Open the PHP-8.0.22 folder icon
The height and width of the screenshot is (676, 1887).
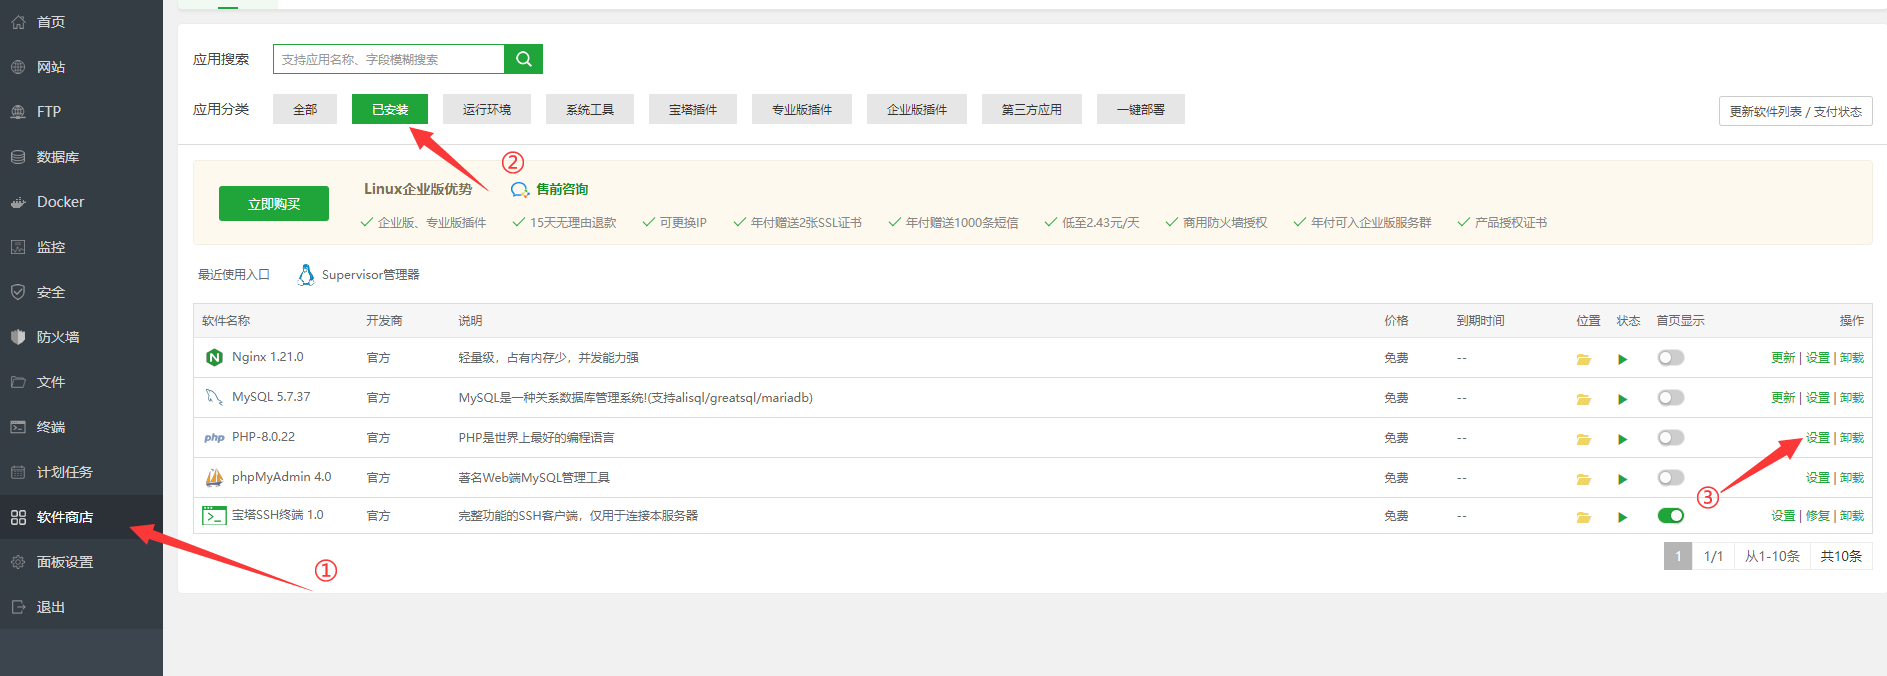(1584, 439)
